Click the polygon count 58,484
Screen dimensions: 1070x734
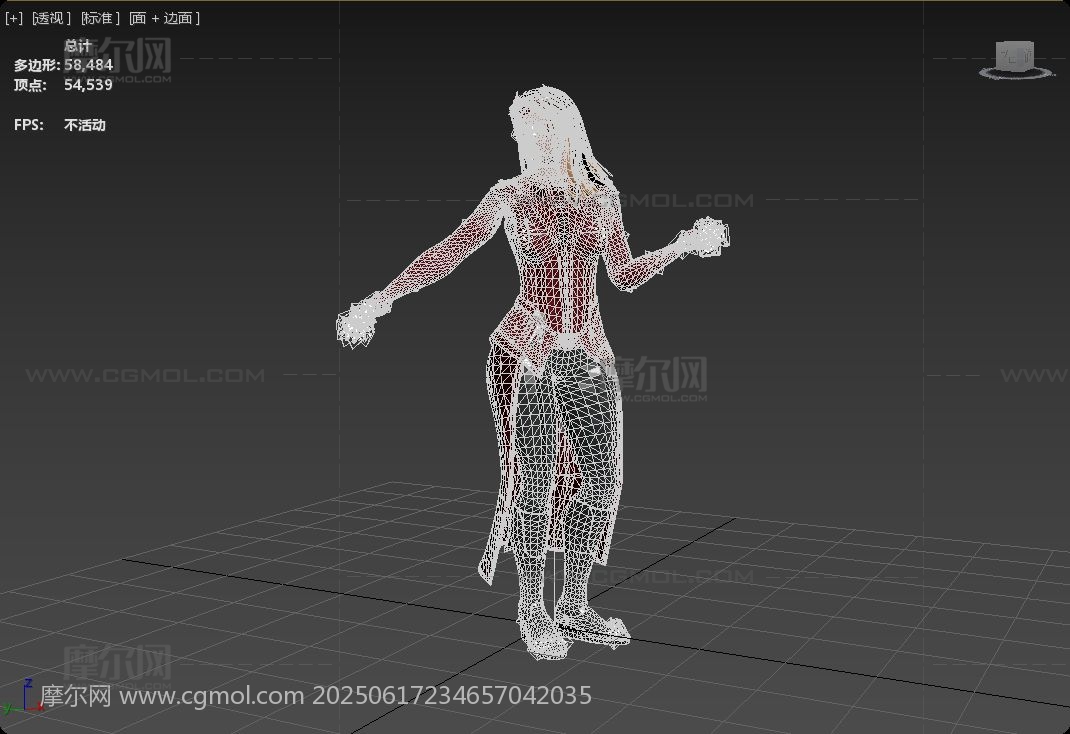tap(88, 65)
